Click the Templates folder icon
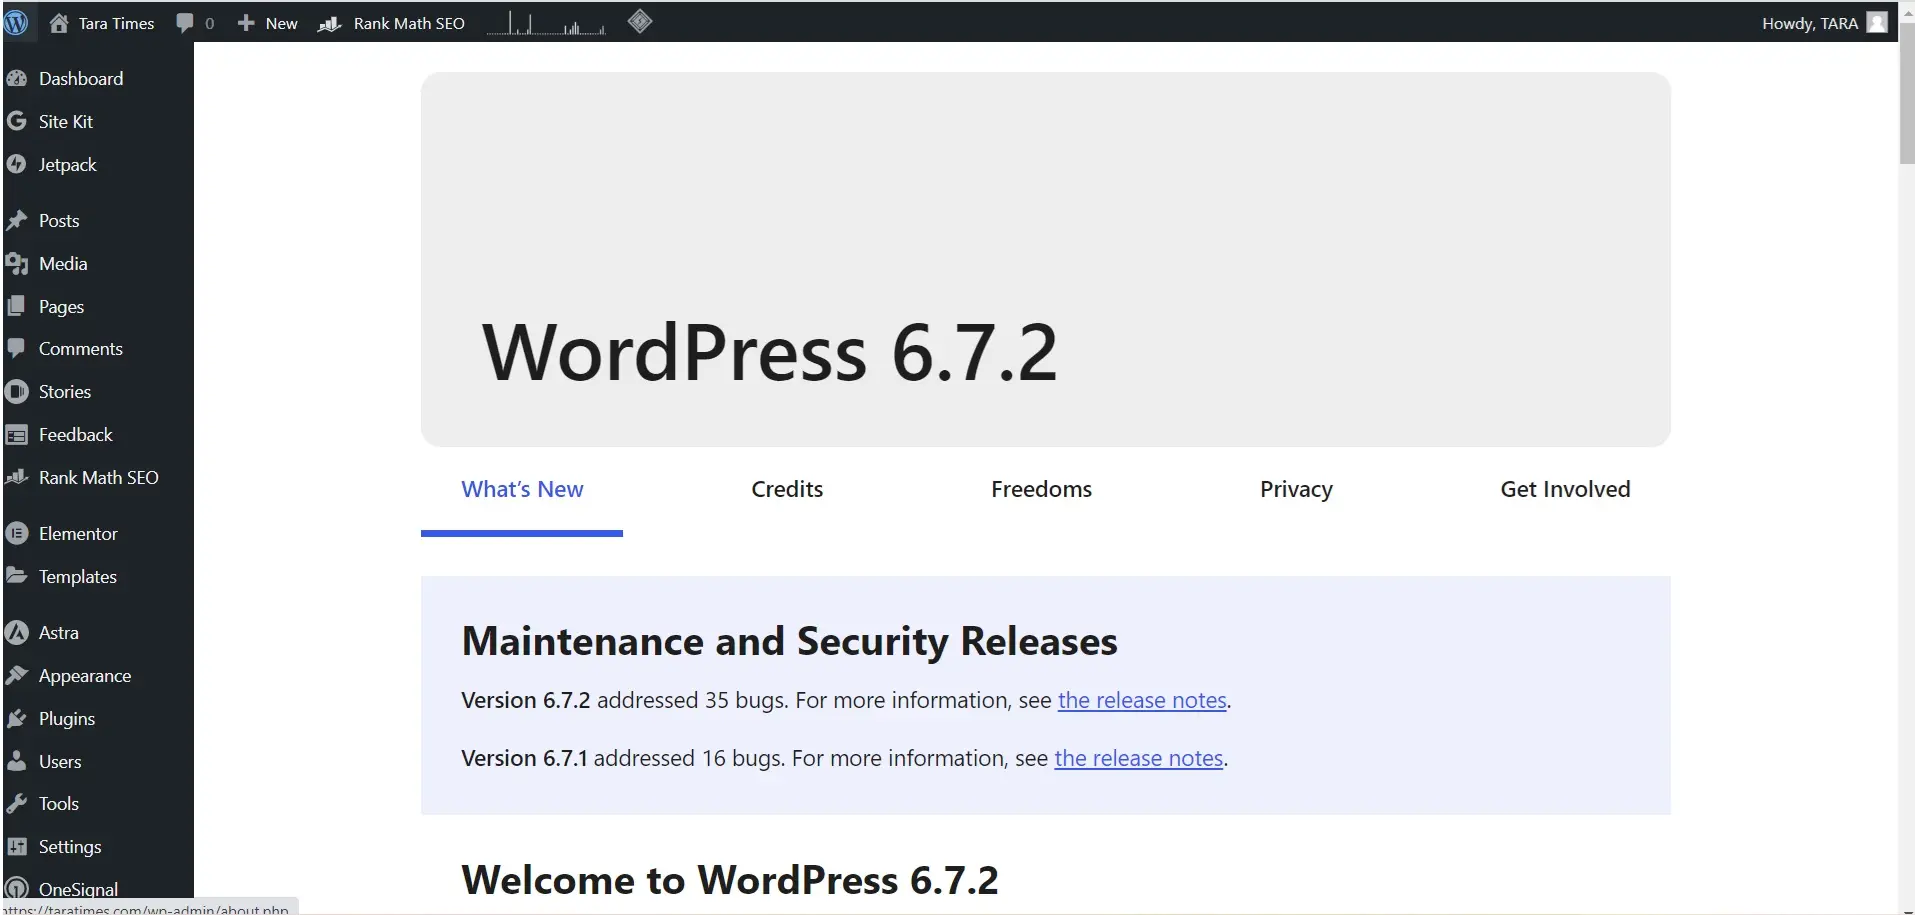 (17, 575)
